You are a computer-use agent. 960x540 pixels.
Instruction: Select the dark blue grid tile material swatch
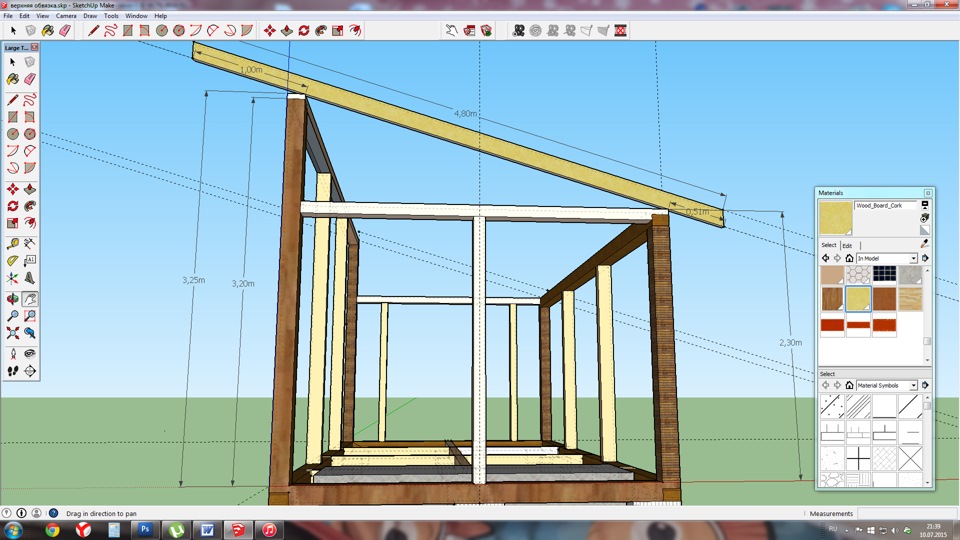(x=883, y=273)
